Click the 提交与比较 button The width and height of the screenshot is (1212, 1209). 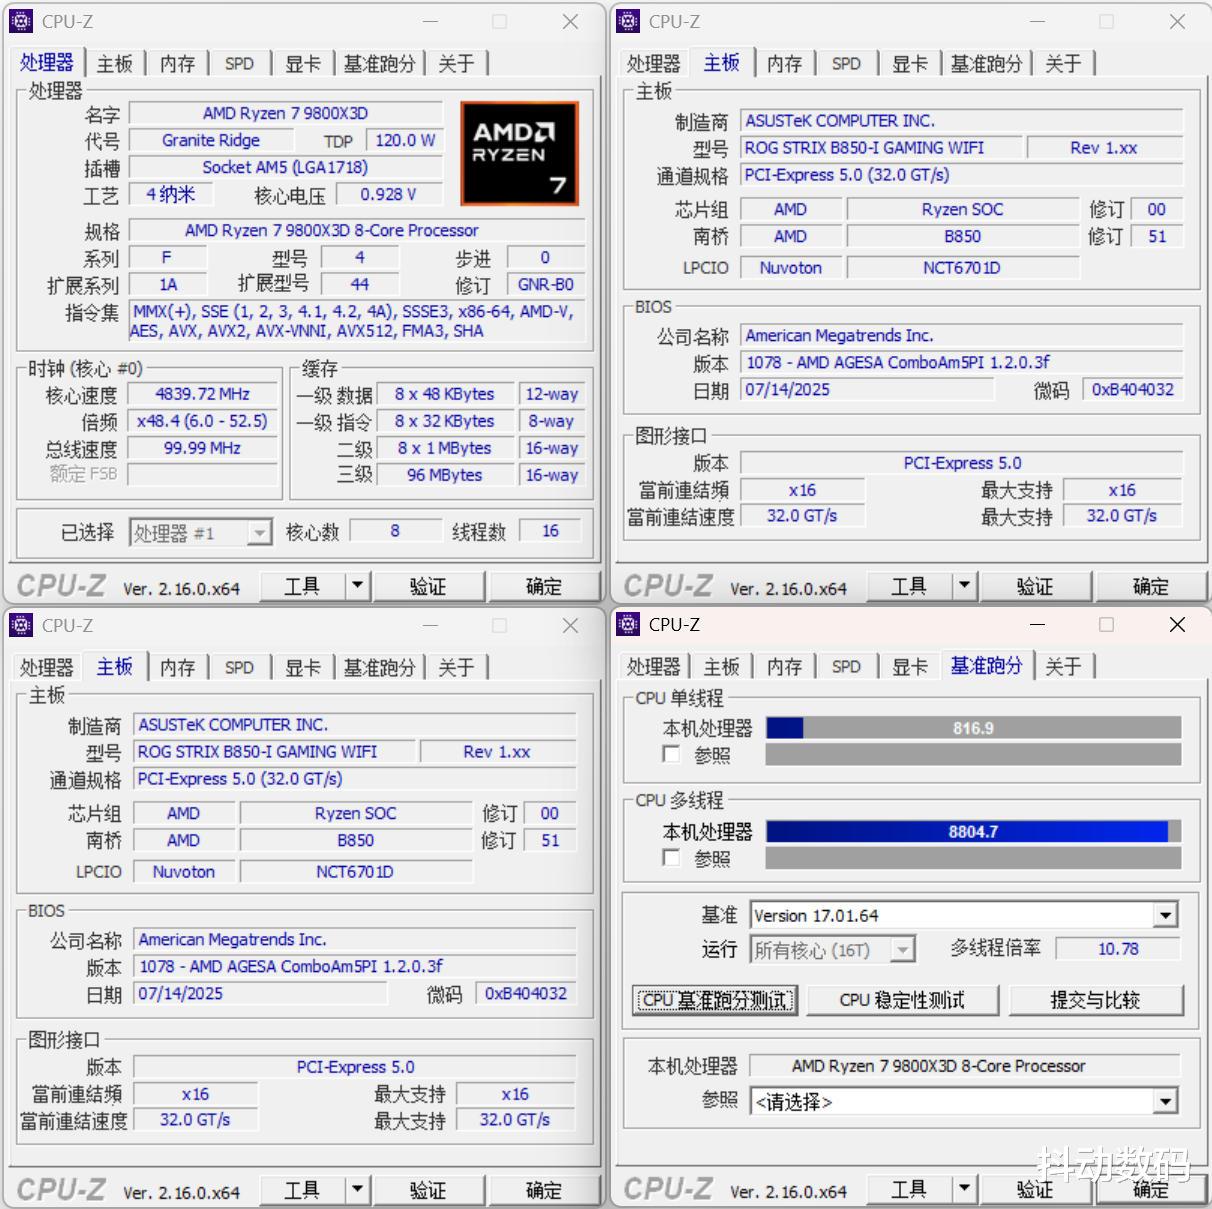click(x=1096, y=1000)
